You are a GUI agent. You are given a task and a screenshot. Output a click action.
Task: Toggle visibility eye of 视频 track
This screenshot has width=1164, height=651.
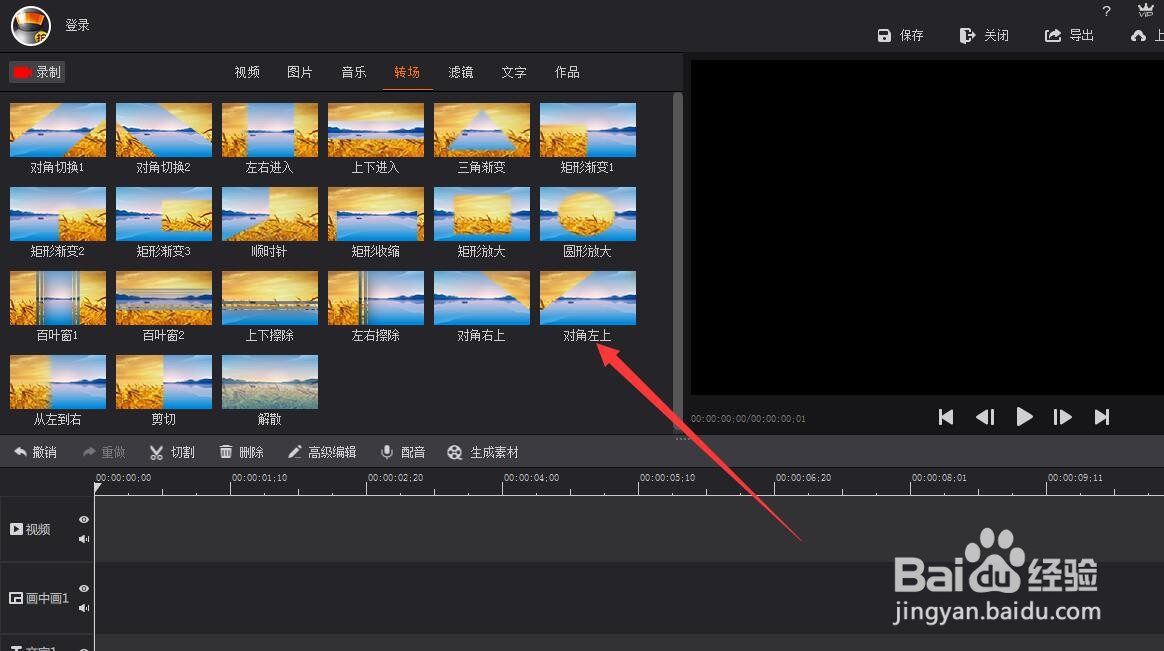pos(84,520)
